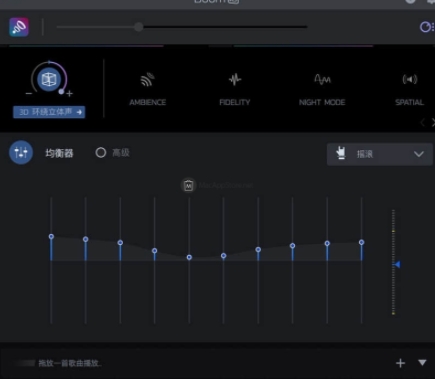Viewport: 435px width, 379px height.
Task: Click the preamp gain triangle marker
Action: [397, 264]
